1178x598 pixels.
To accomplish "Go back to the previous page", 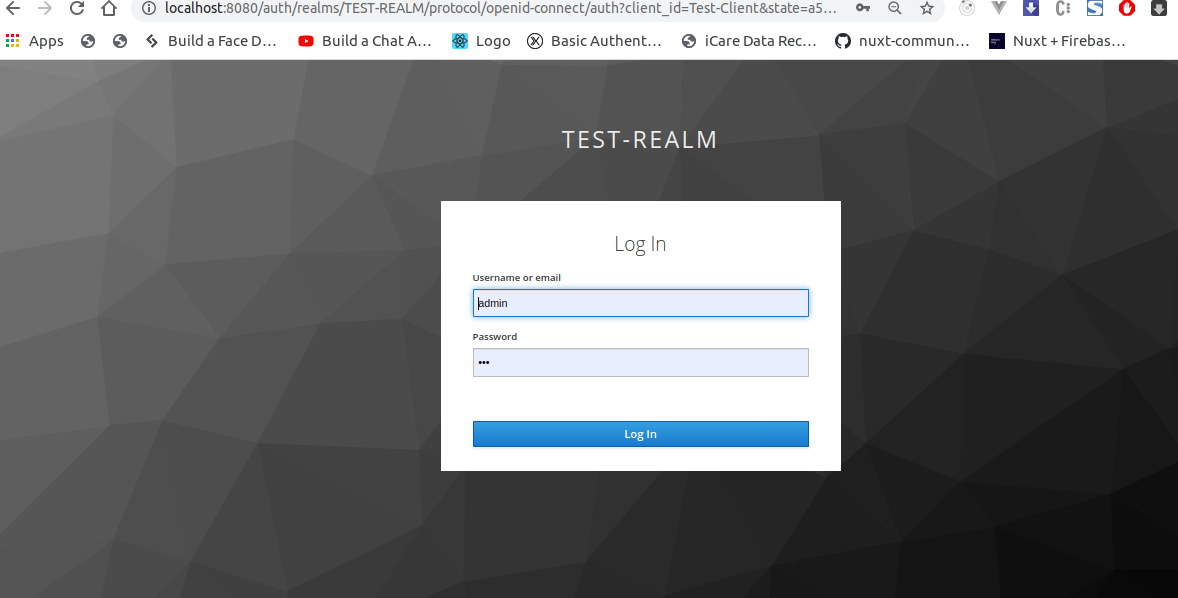I will click(13, 9).
